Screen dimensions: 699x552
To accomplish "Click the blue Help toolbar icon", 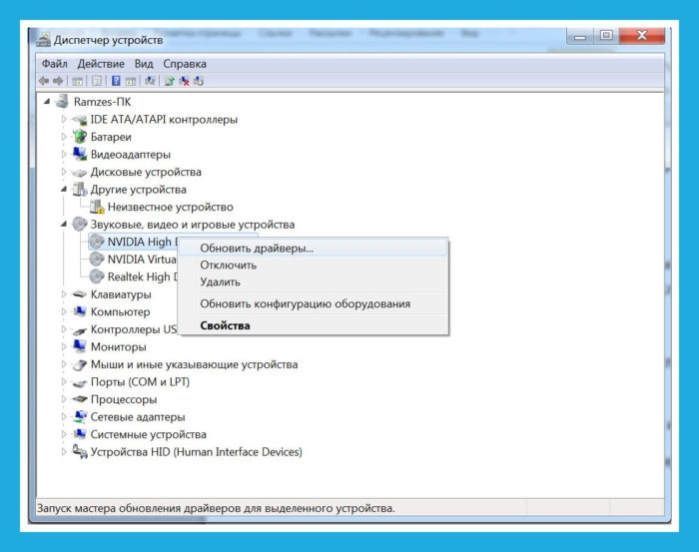I will [116, 81].
